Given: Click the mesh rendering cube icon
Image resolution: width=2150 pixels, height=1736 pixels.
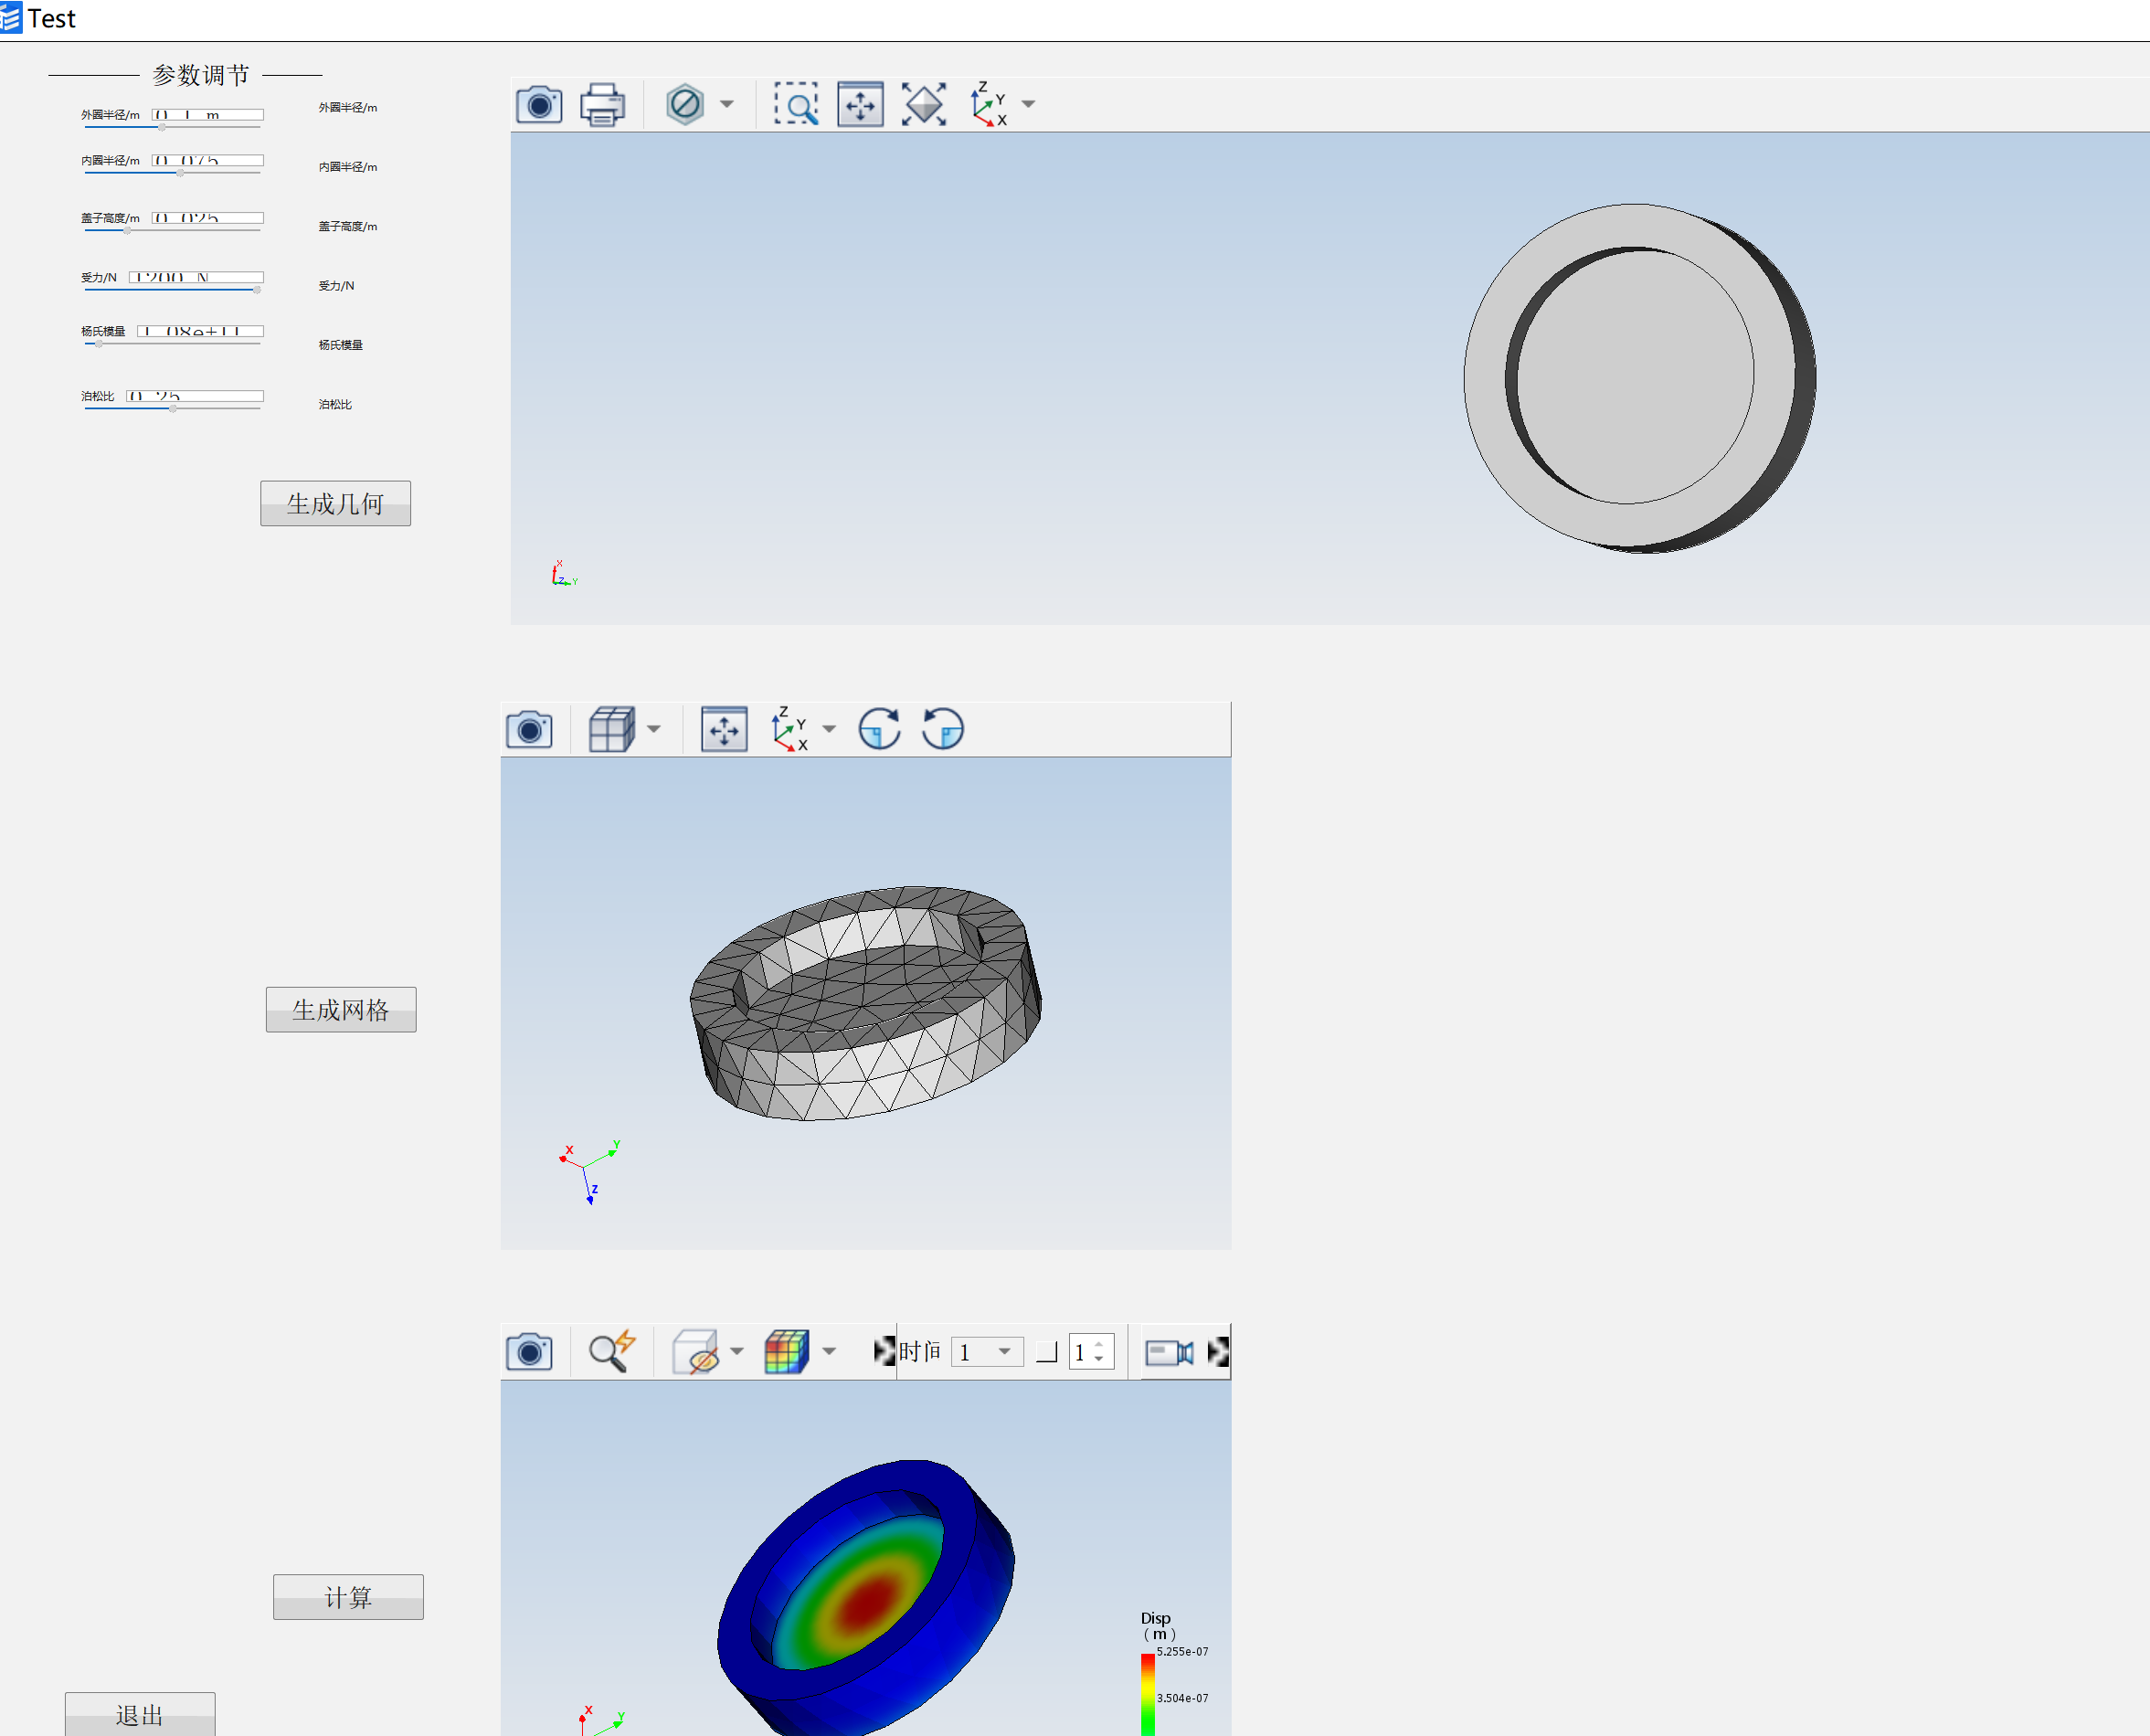Looking at the screenshot, I should tap(611, 729).
